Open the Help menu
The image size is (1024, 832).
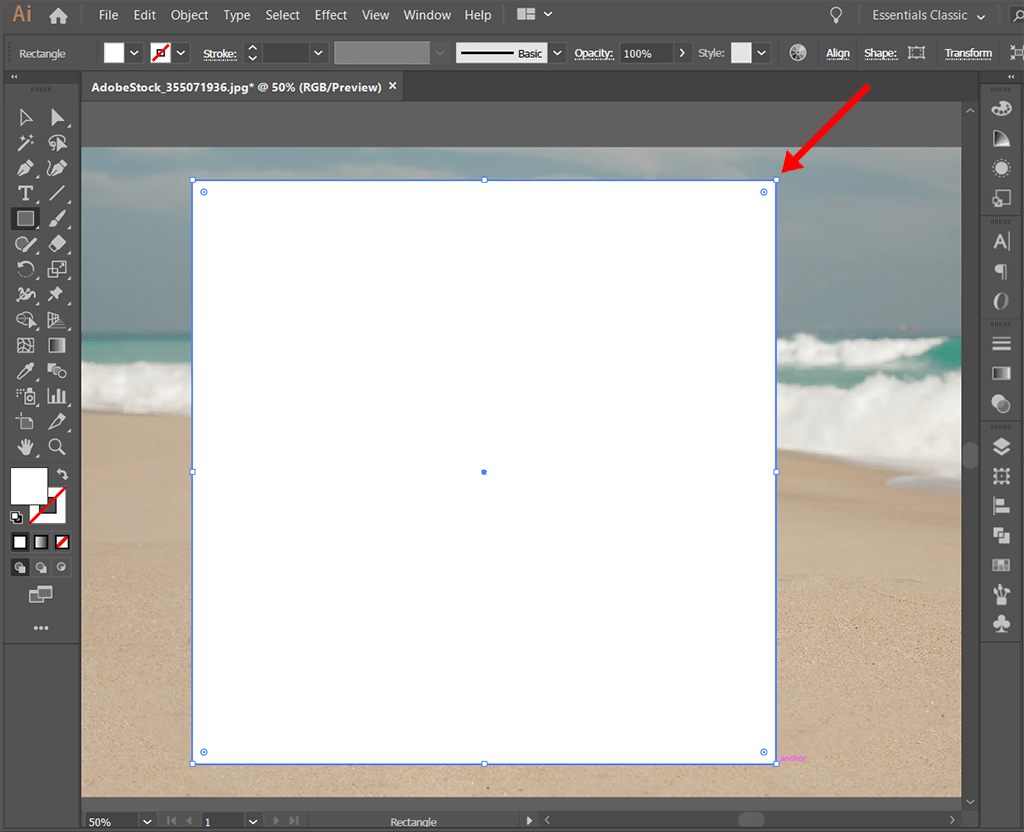coord(478,15)
